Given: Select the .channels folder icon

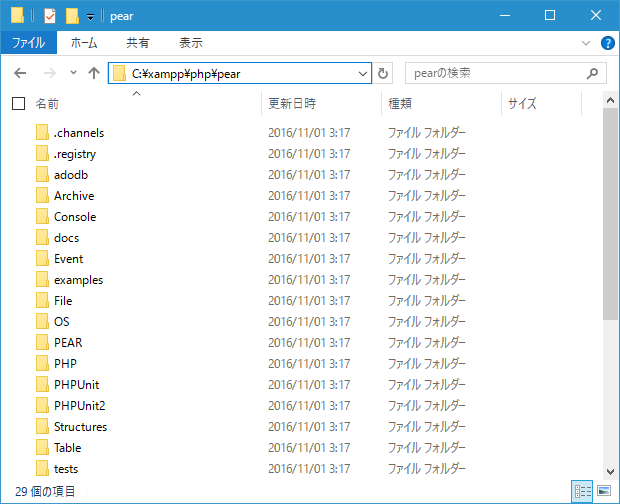Looking at the screenshot, I should pos(42,132).
